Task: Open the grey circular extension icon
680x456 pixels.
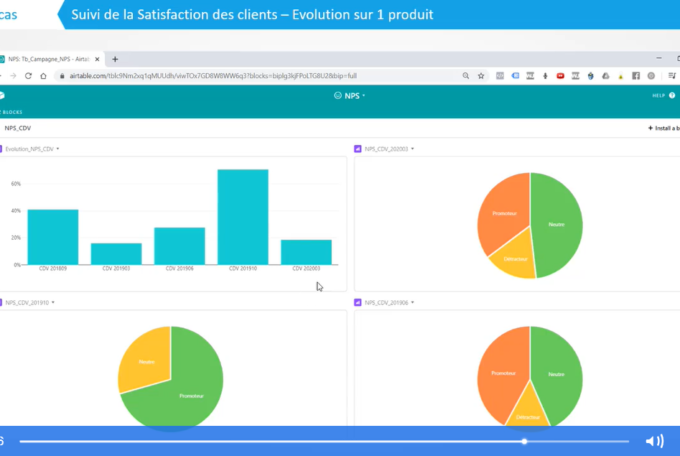Action: coord(651,76)
